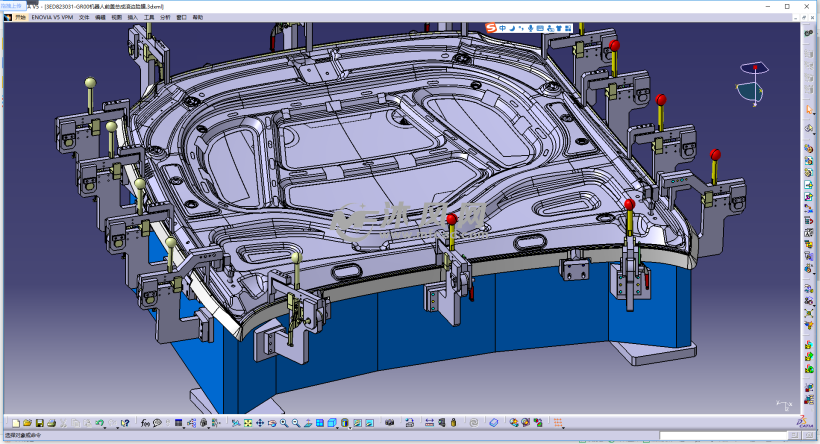820x444 pixels.
Task: Open the 窗口 (Window) menu
Action: [181, 17]
